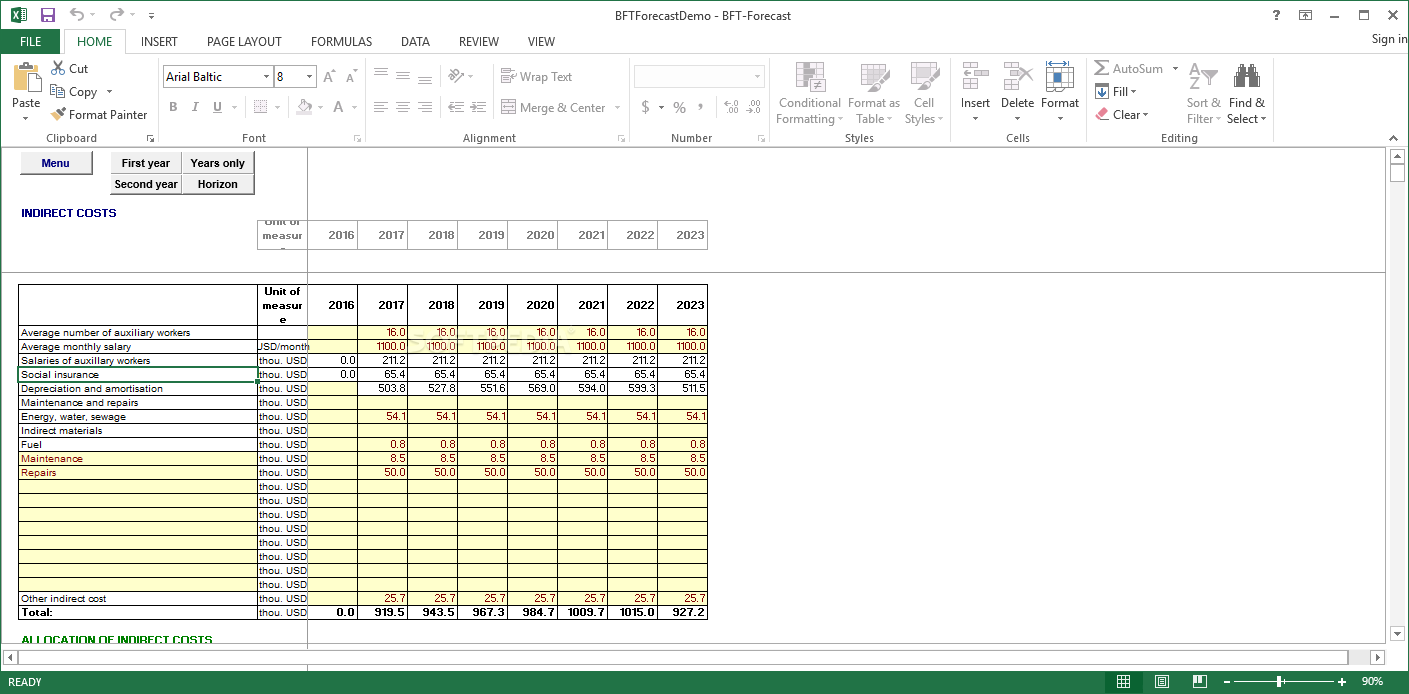
Task: Click the Help question mark icon
Action: [1276, 15]
